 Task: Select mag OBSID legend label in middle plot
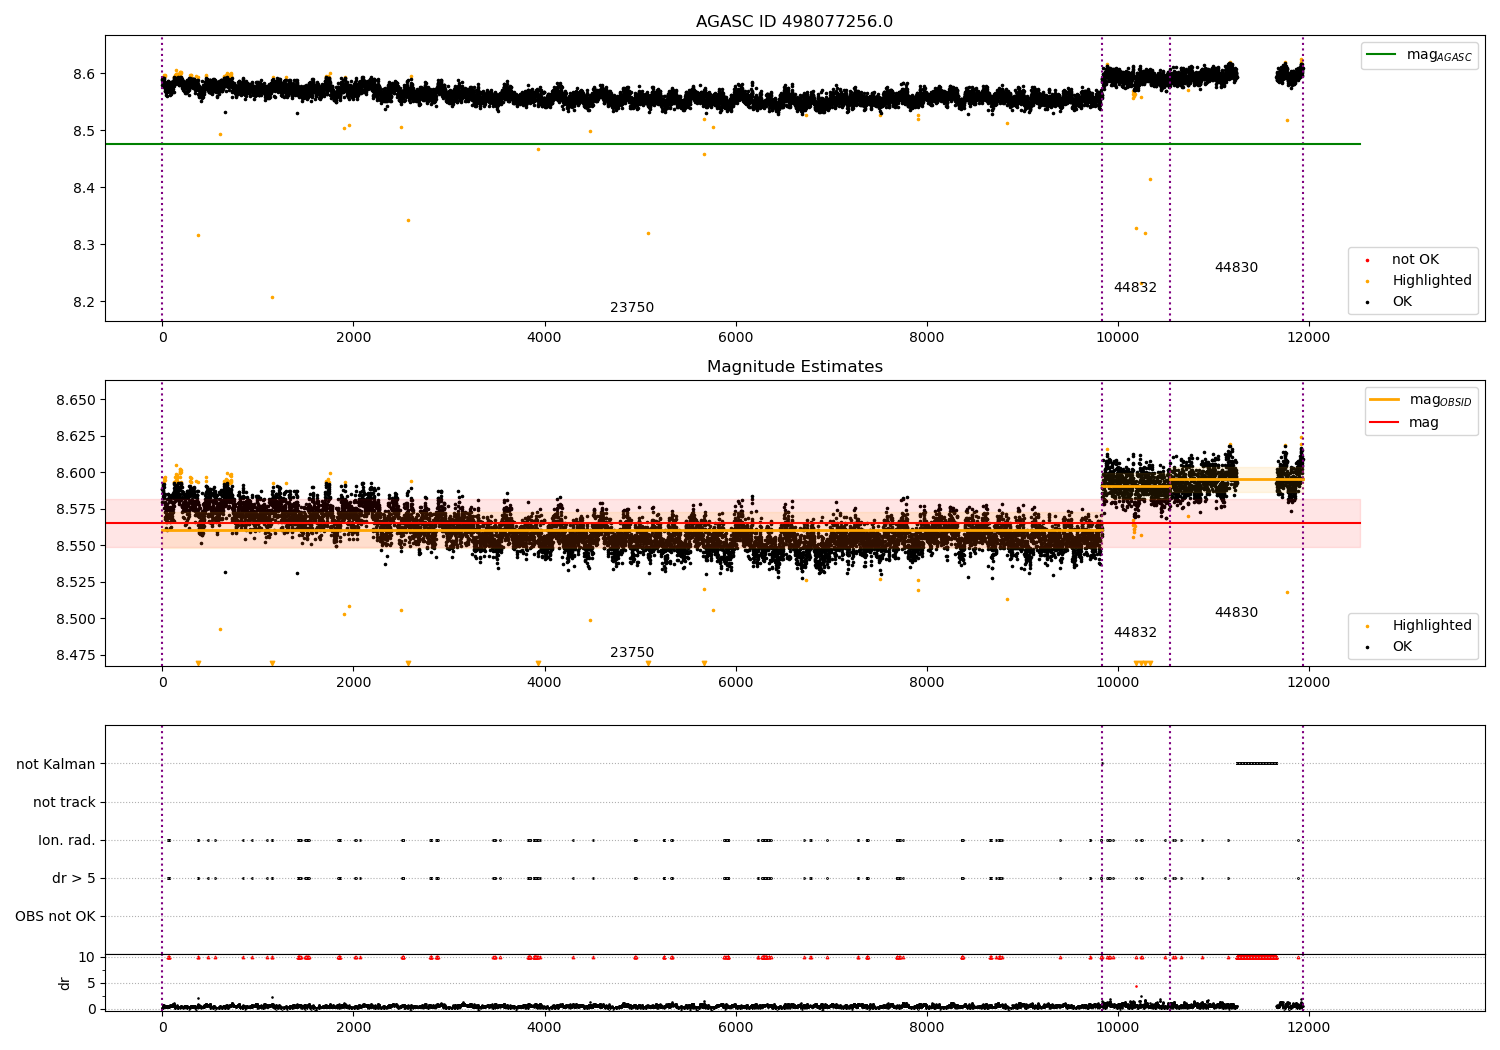(1440, 400)
